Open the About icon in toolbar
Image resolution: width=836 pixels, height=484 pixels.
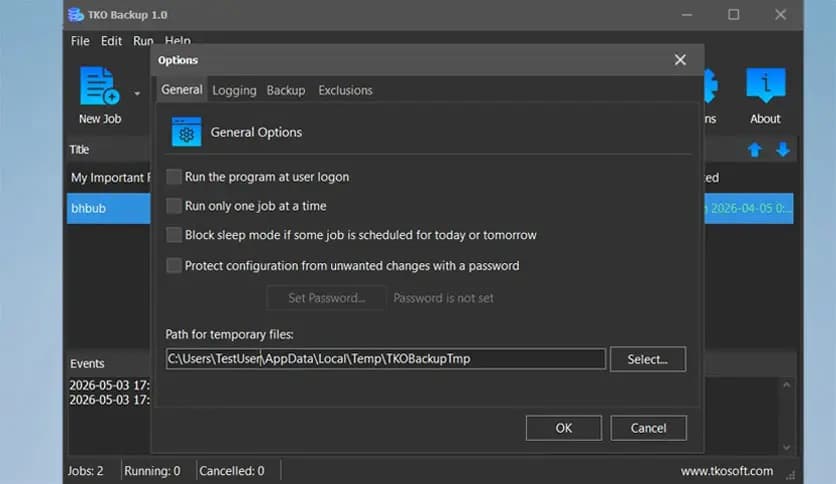click(765, 85)
